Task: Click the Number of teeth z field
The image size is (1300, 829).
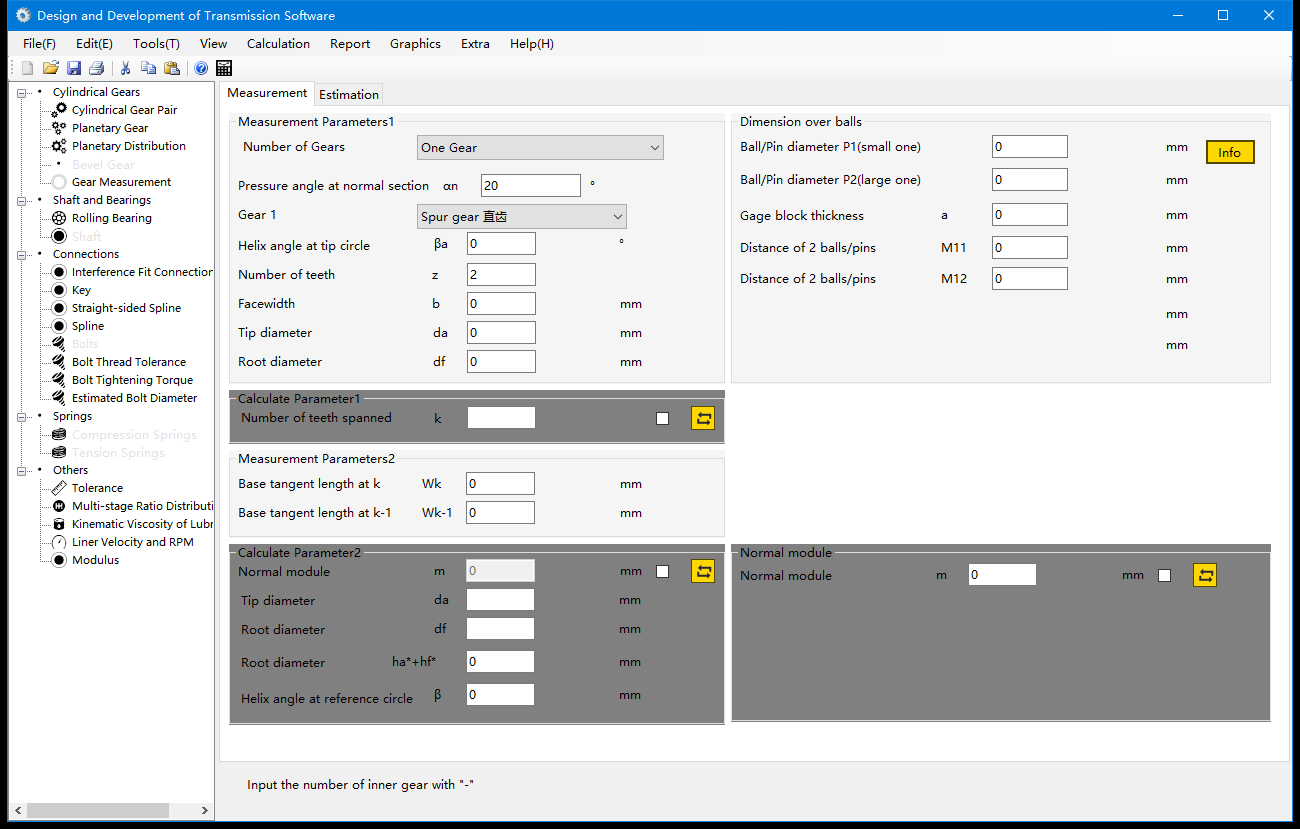Action: point(501,275)
